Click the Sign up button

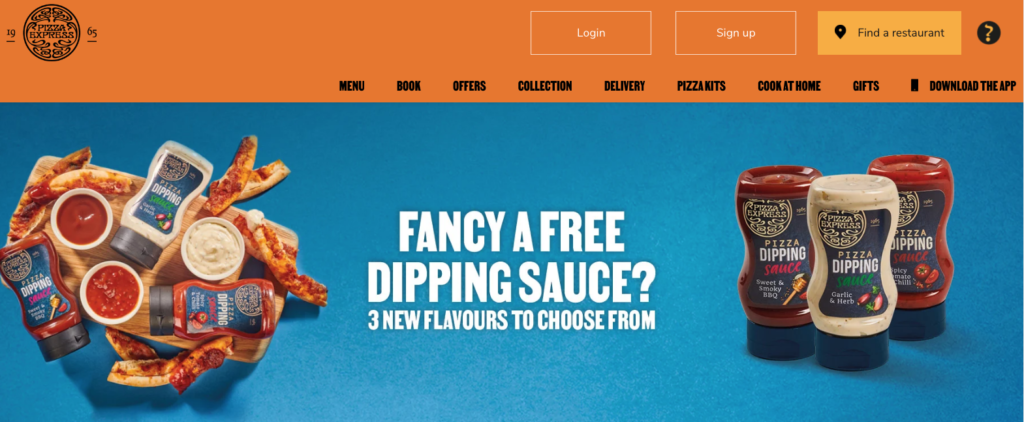(735, 33)
